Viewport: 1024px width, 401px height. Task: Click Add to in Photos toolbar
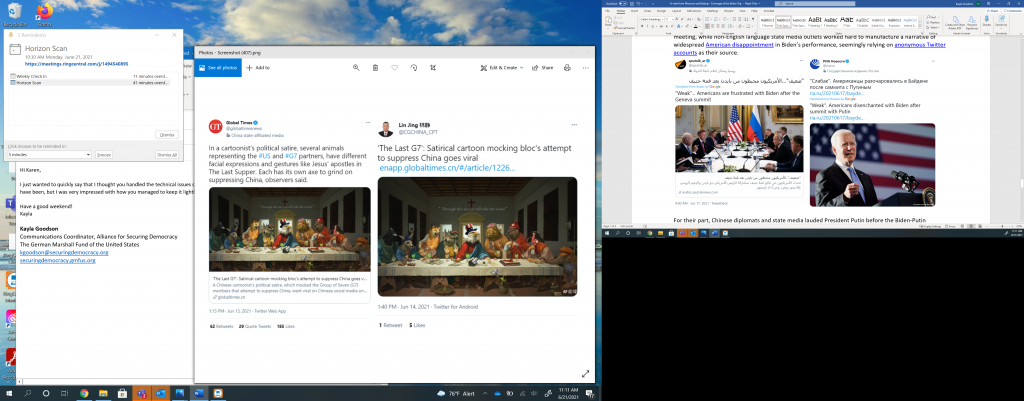[x=258, y=67]
